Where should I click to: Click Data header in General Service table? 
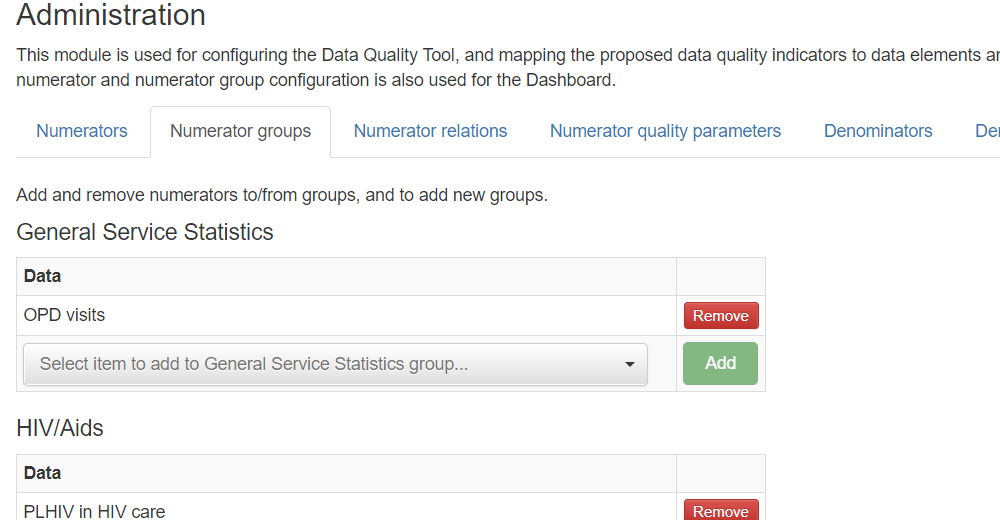(x=42, y=276)
